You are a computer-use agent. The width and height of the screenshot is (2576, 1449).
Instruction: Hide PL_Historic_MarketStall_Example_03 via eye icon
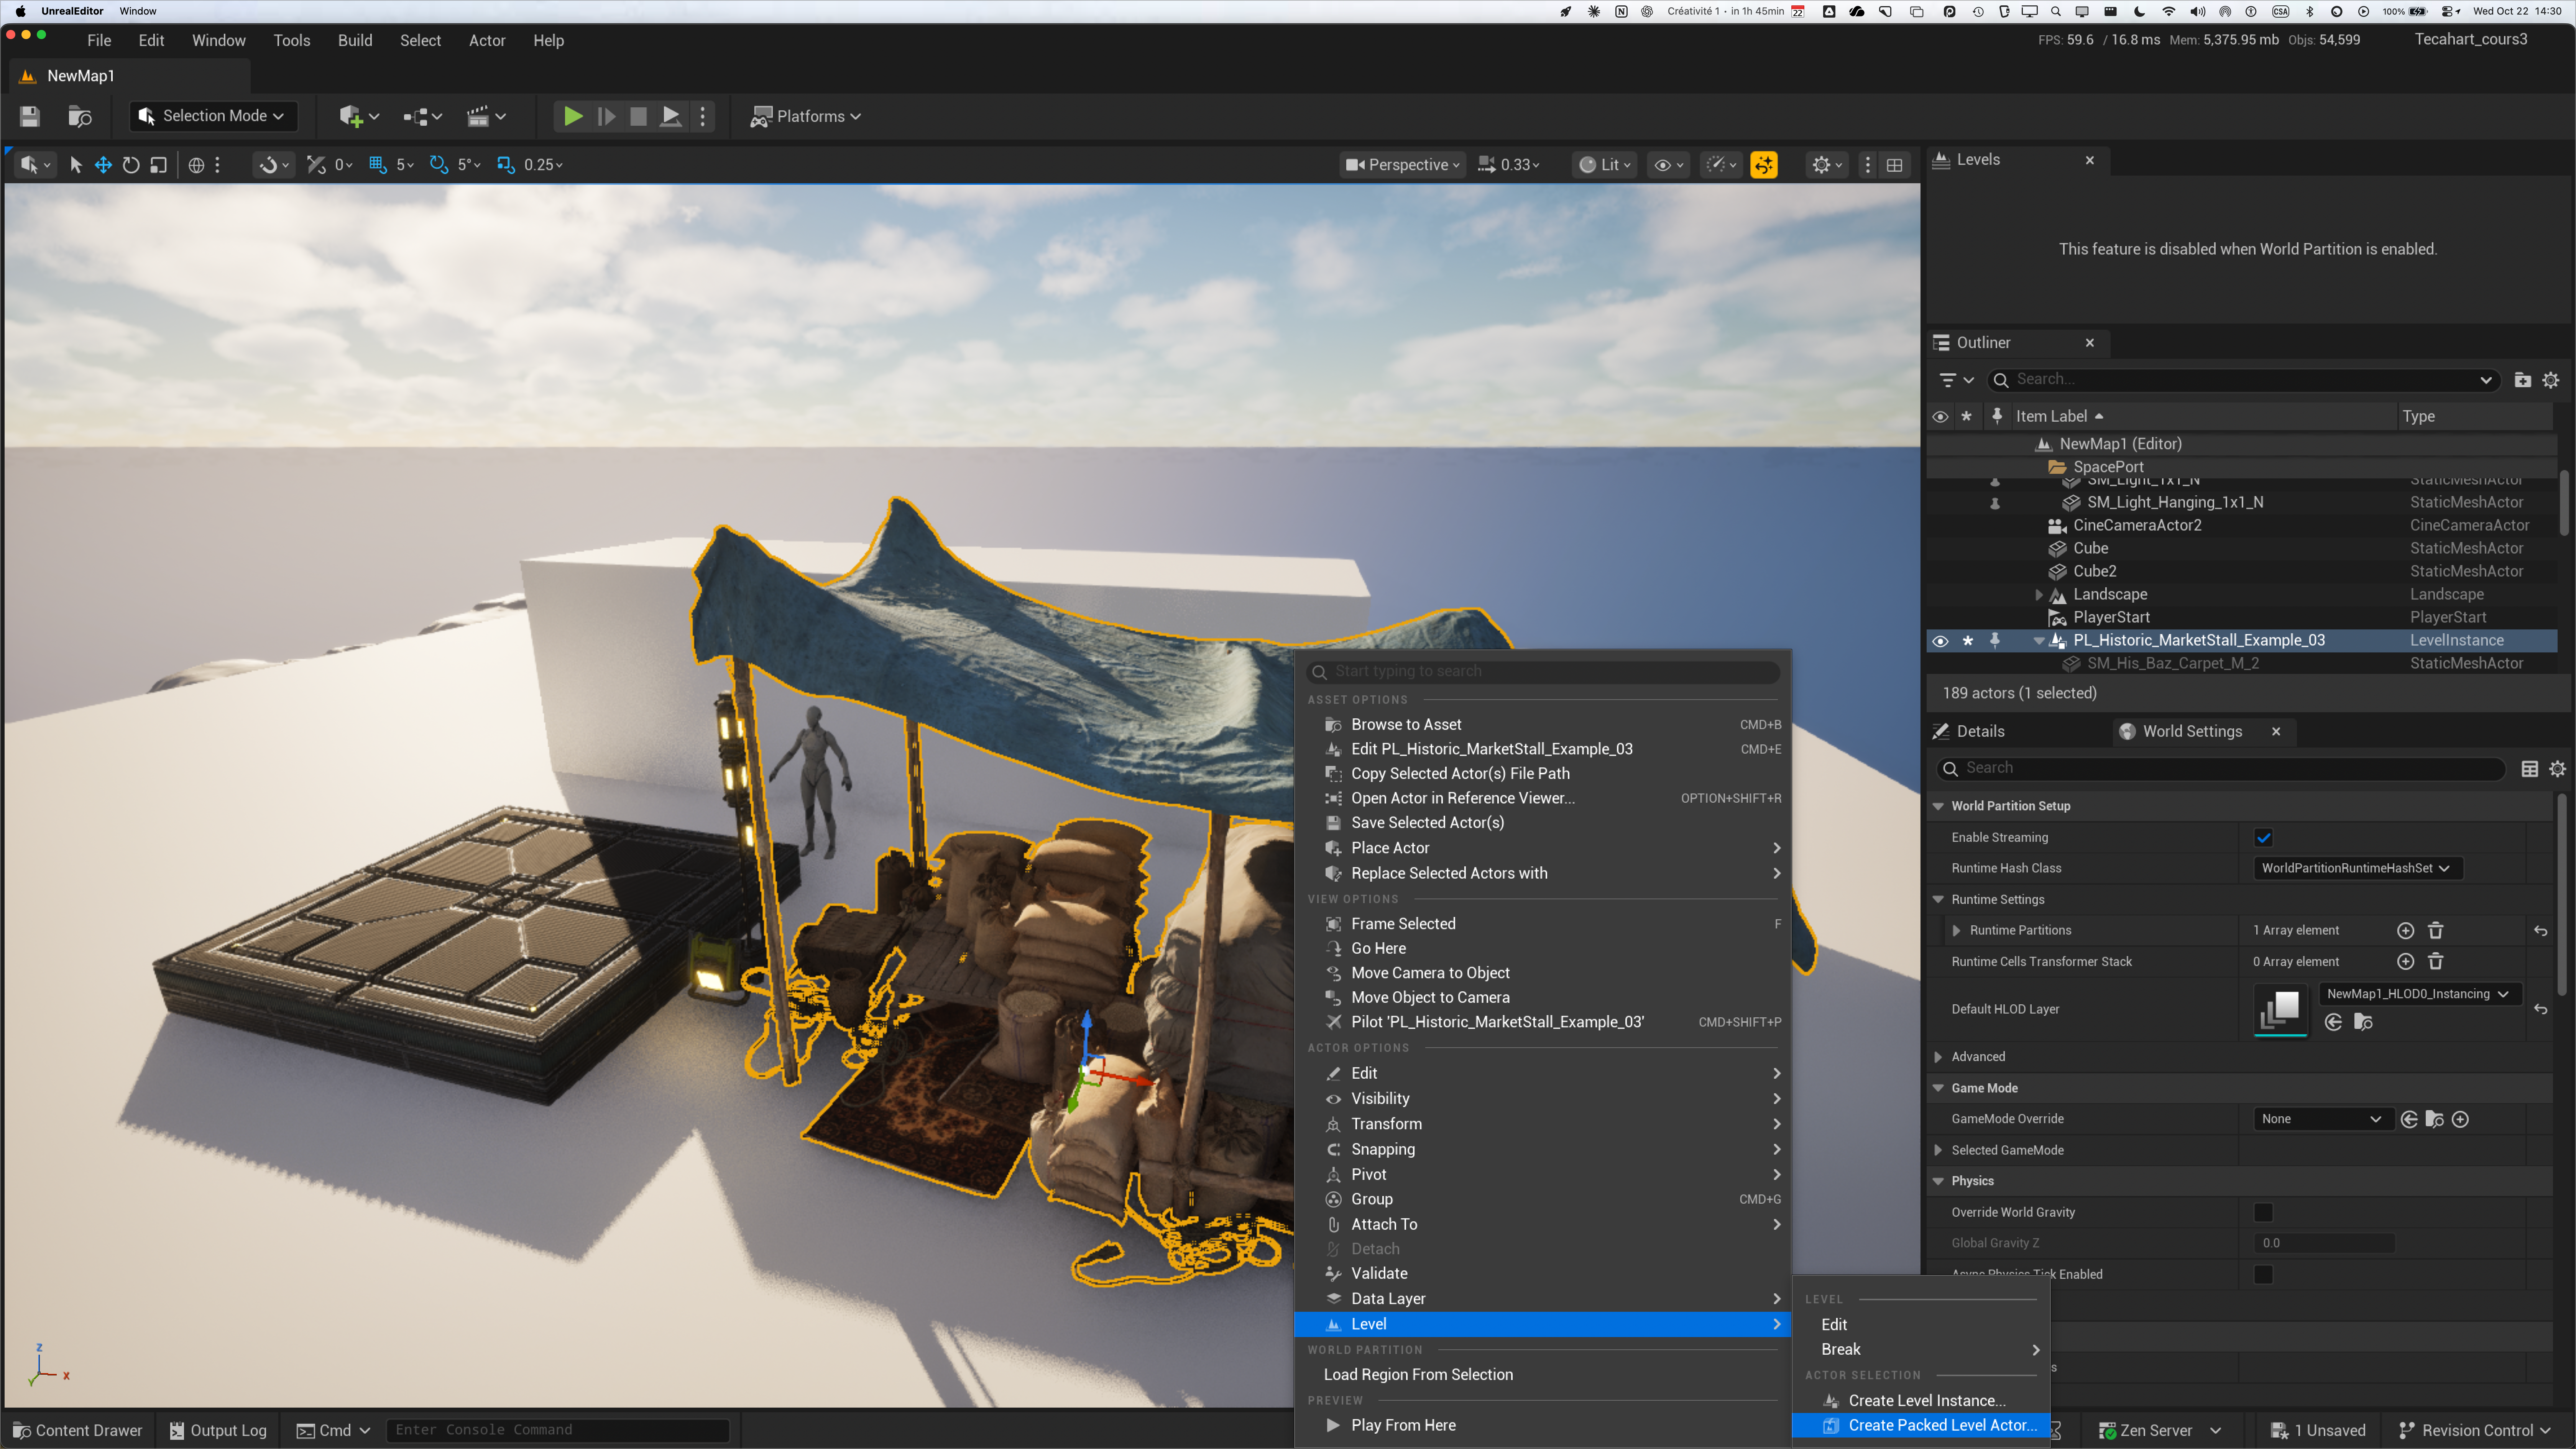tap(1940, 641)
